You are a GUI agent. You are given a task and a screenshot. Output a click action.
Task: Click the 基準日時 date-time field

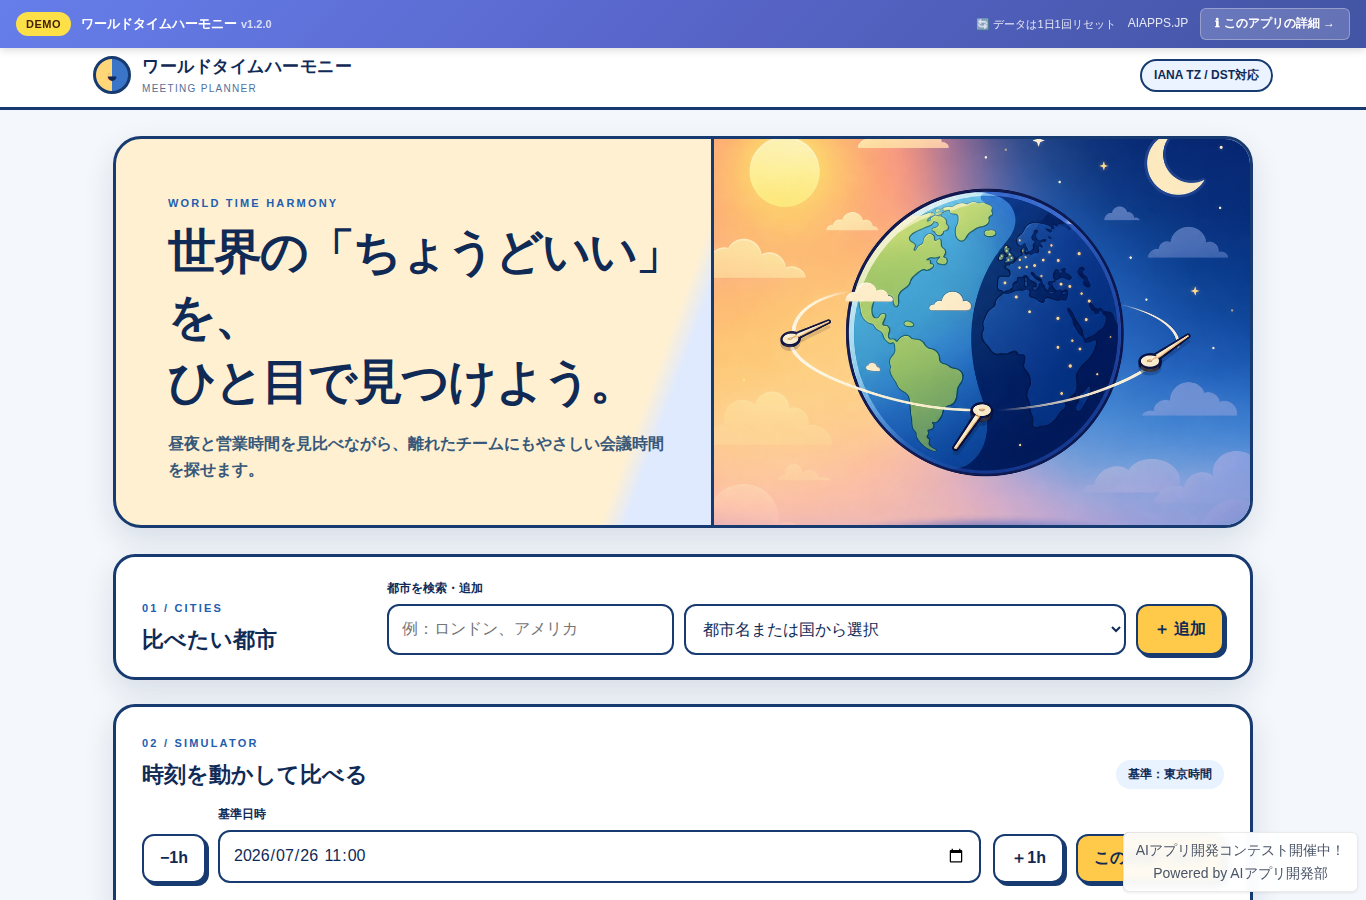599,856
